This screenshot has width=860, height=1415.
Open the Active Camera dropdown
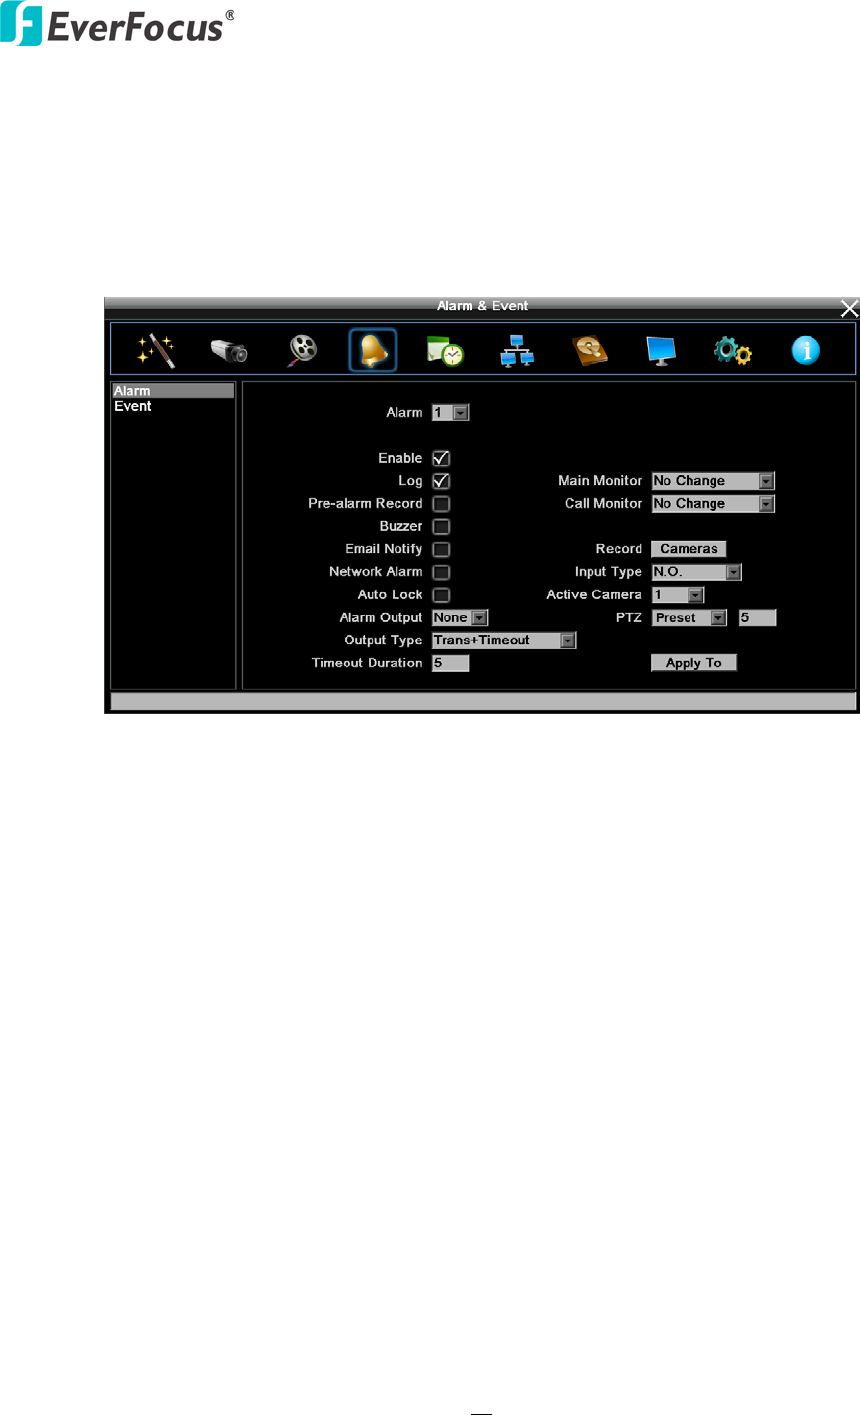click(x=678, y=595)
